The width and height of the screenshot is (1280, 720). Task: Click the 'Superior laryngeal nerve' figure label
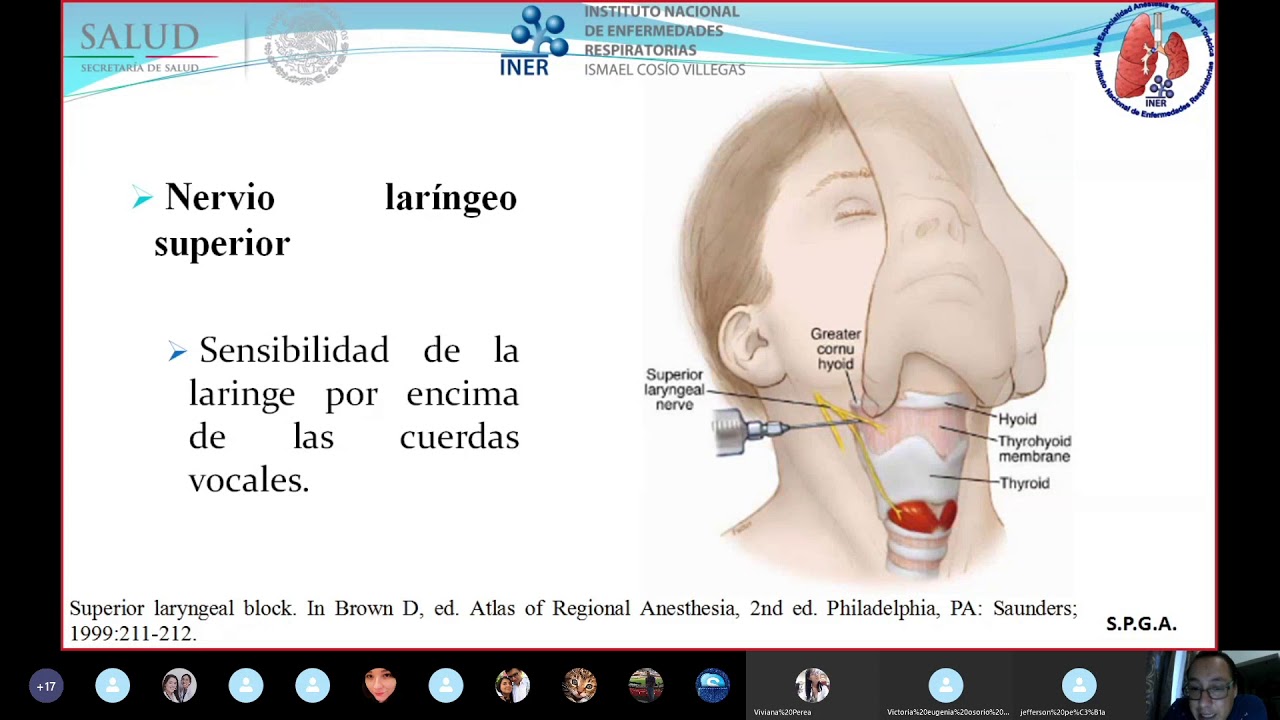click(675, 389)
